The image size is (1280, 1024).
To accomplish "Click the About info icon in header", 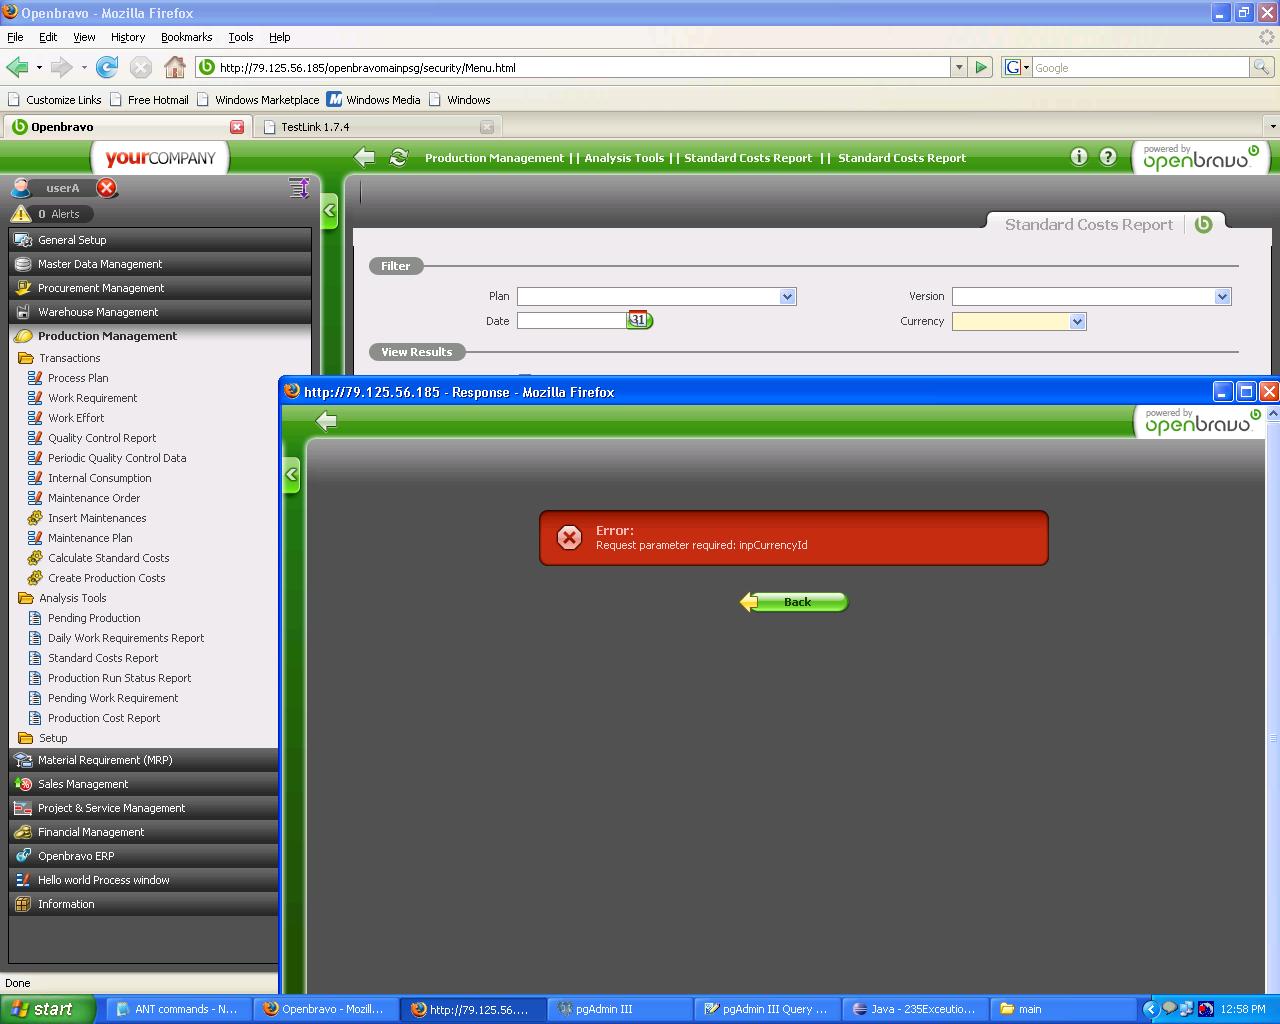I will (1078, 157).
